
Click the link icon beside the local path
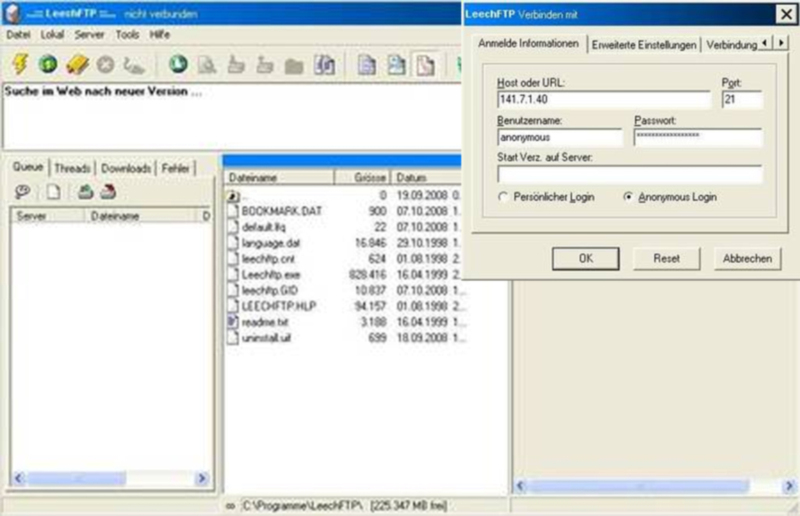tap(231, 506)
